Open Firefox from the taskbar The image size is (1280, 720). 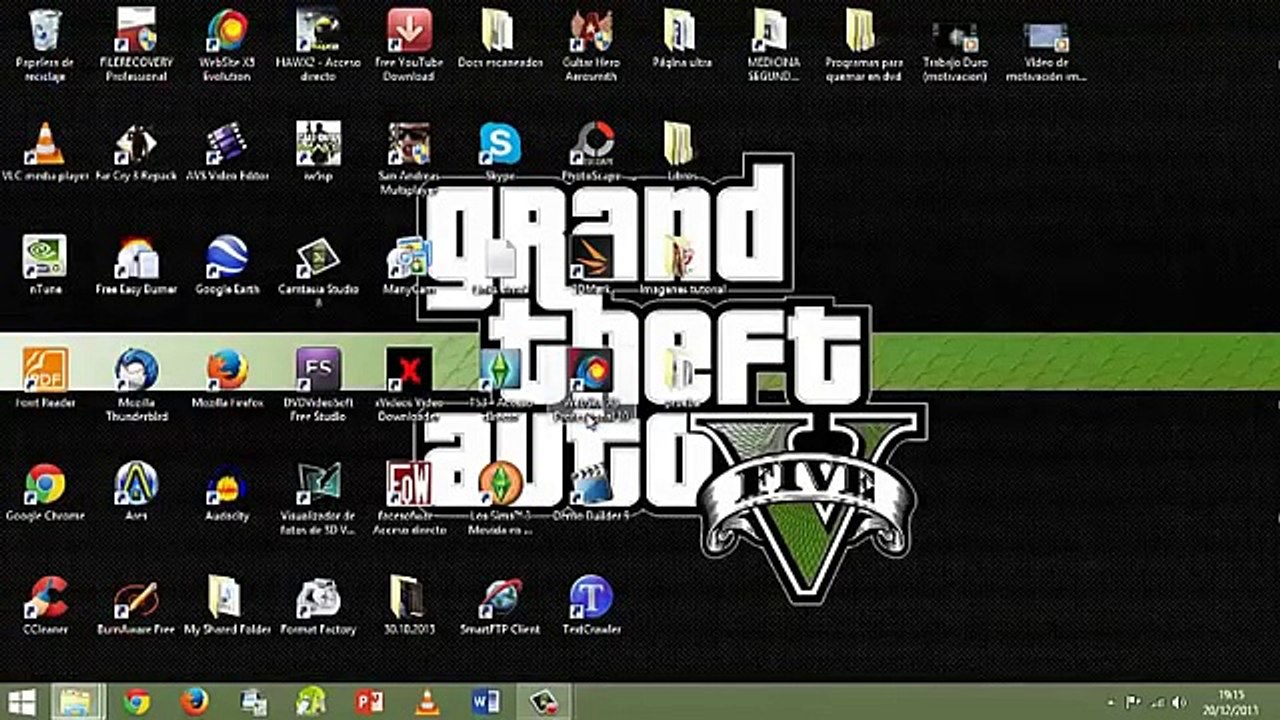point(195,701)
